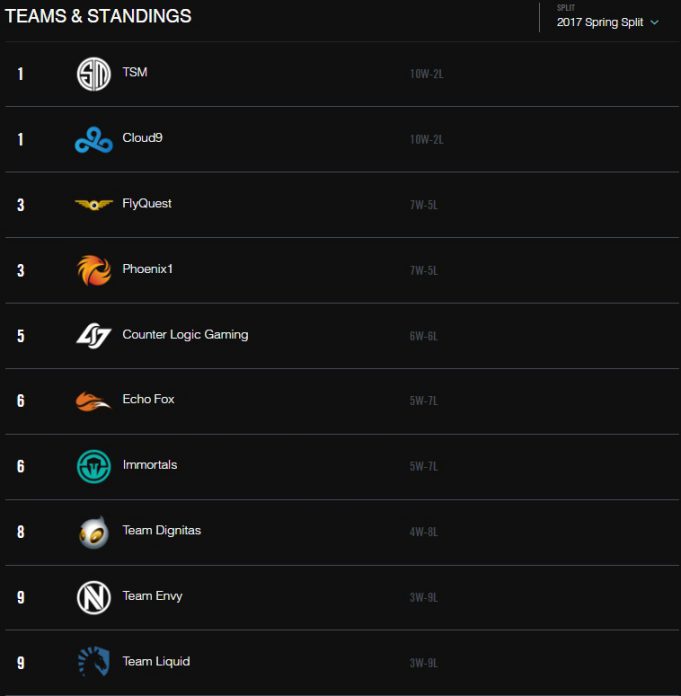Viewport: 681px width, 696px height.
Task: Click the Team Liquid horse logo
Action: [x=94, y=662]
